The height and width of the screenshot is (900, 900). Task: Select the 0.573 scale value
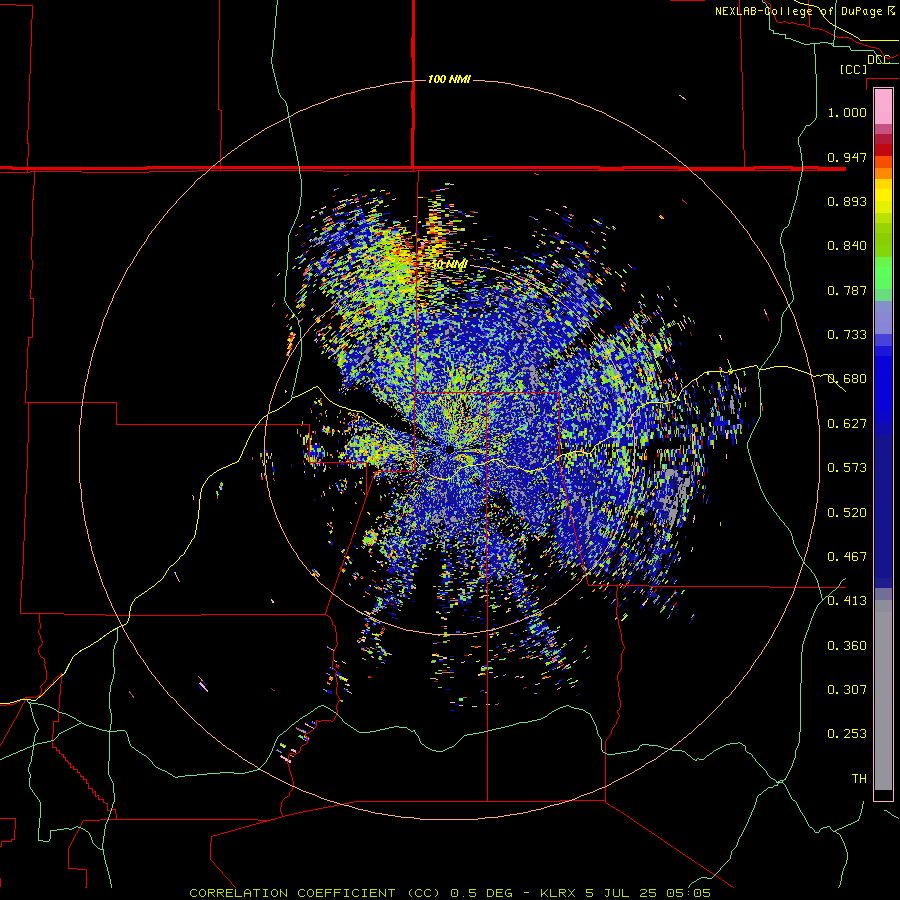pyautogui.click(x=847, y=468)
